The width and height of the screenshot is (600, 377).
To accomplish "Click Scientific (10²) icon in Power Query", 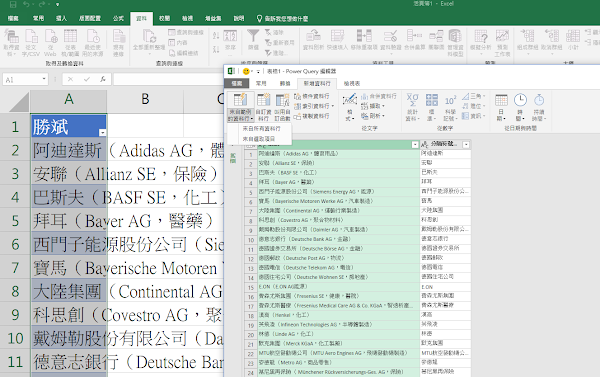I will [450, 101].
